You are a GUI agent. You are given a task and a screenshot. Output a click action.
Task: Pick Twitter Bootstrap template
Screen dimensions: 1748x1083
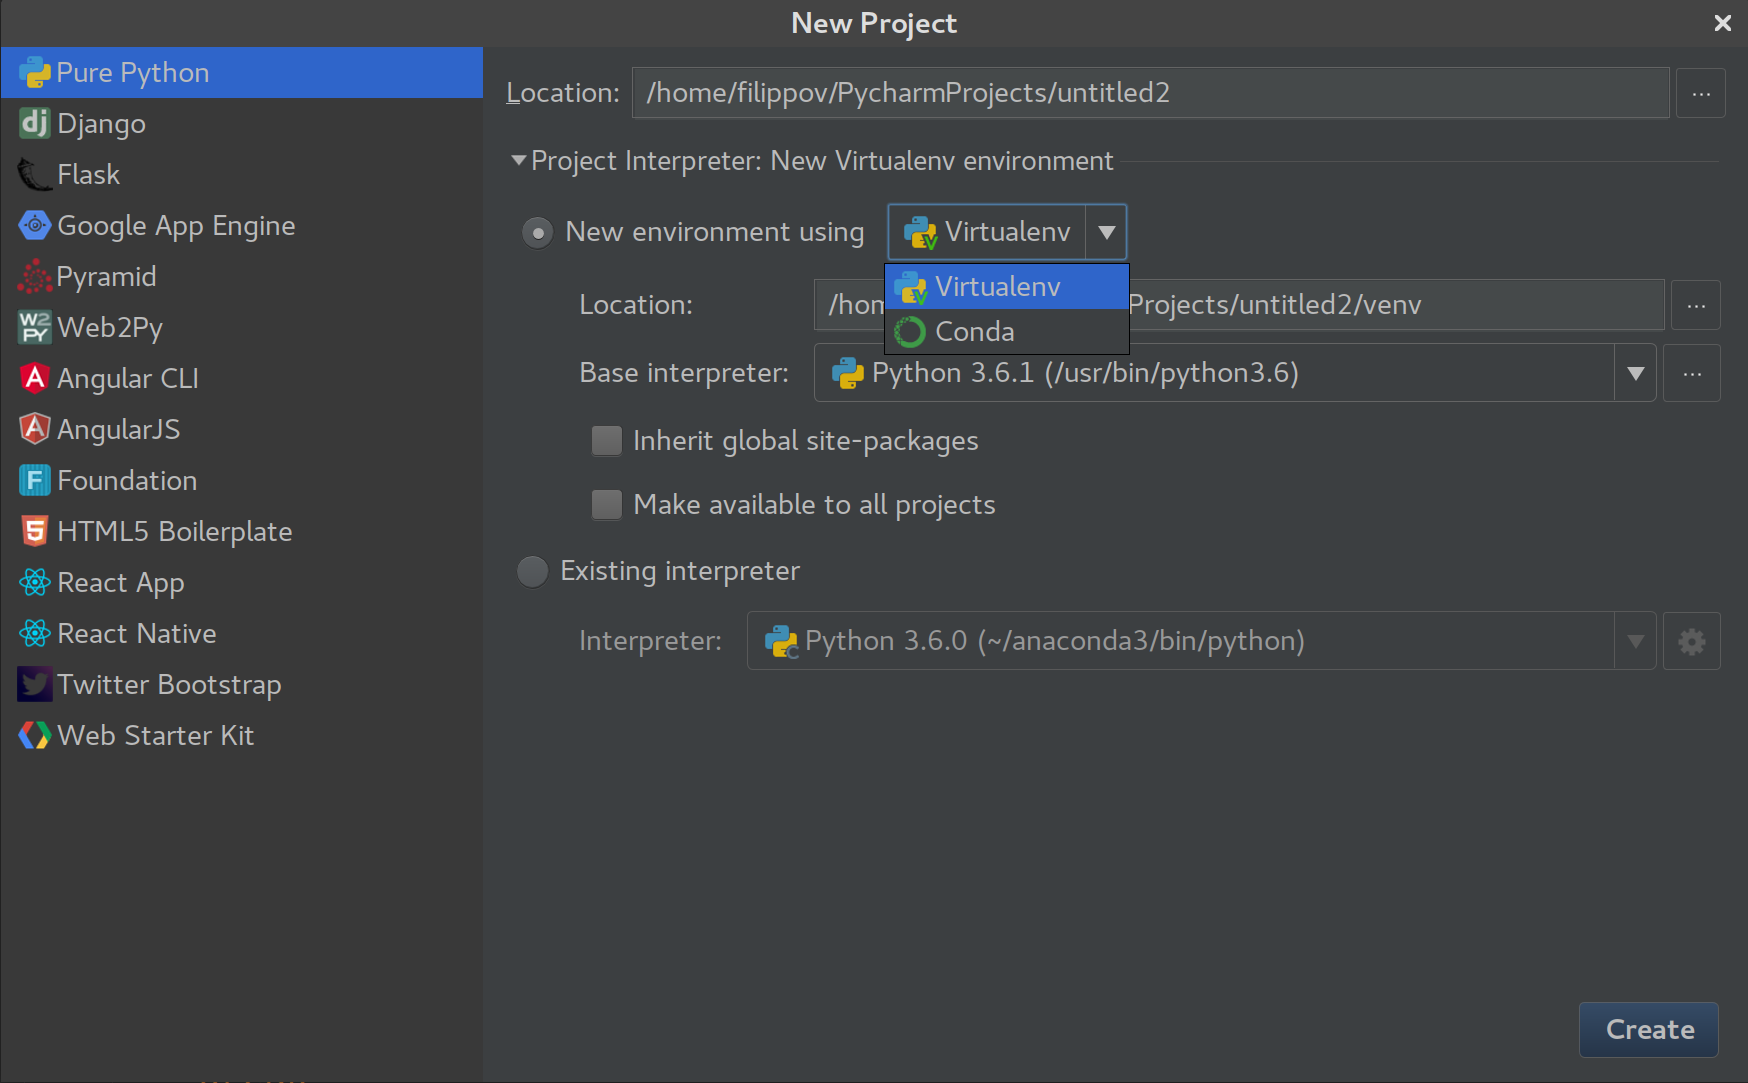point(242,685)
